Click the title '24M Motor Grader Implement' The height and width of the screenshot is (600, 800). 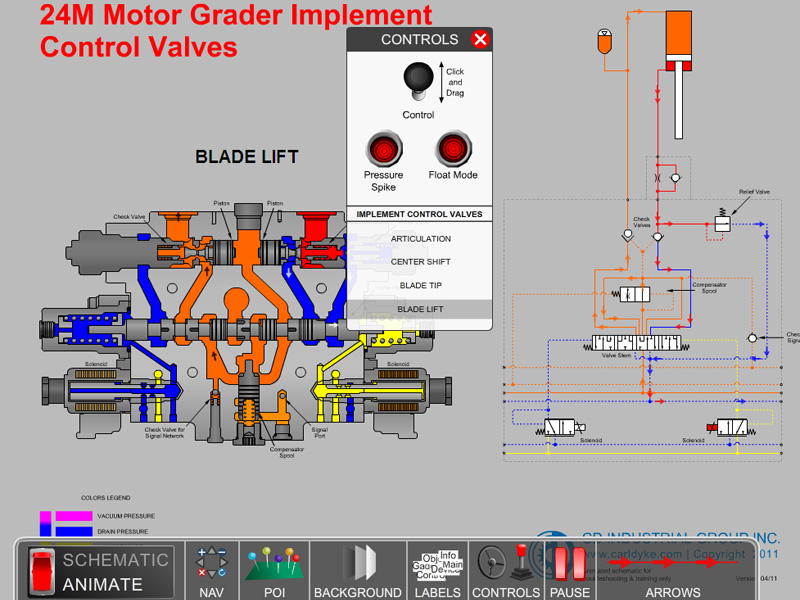(x=236, y=15)
